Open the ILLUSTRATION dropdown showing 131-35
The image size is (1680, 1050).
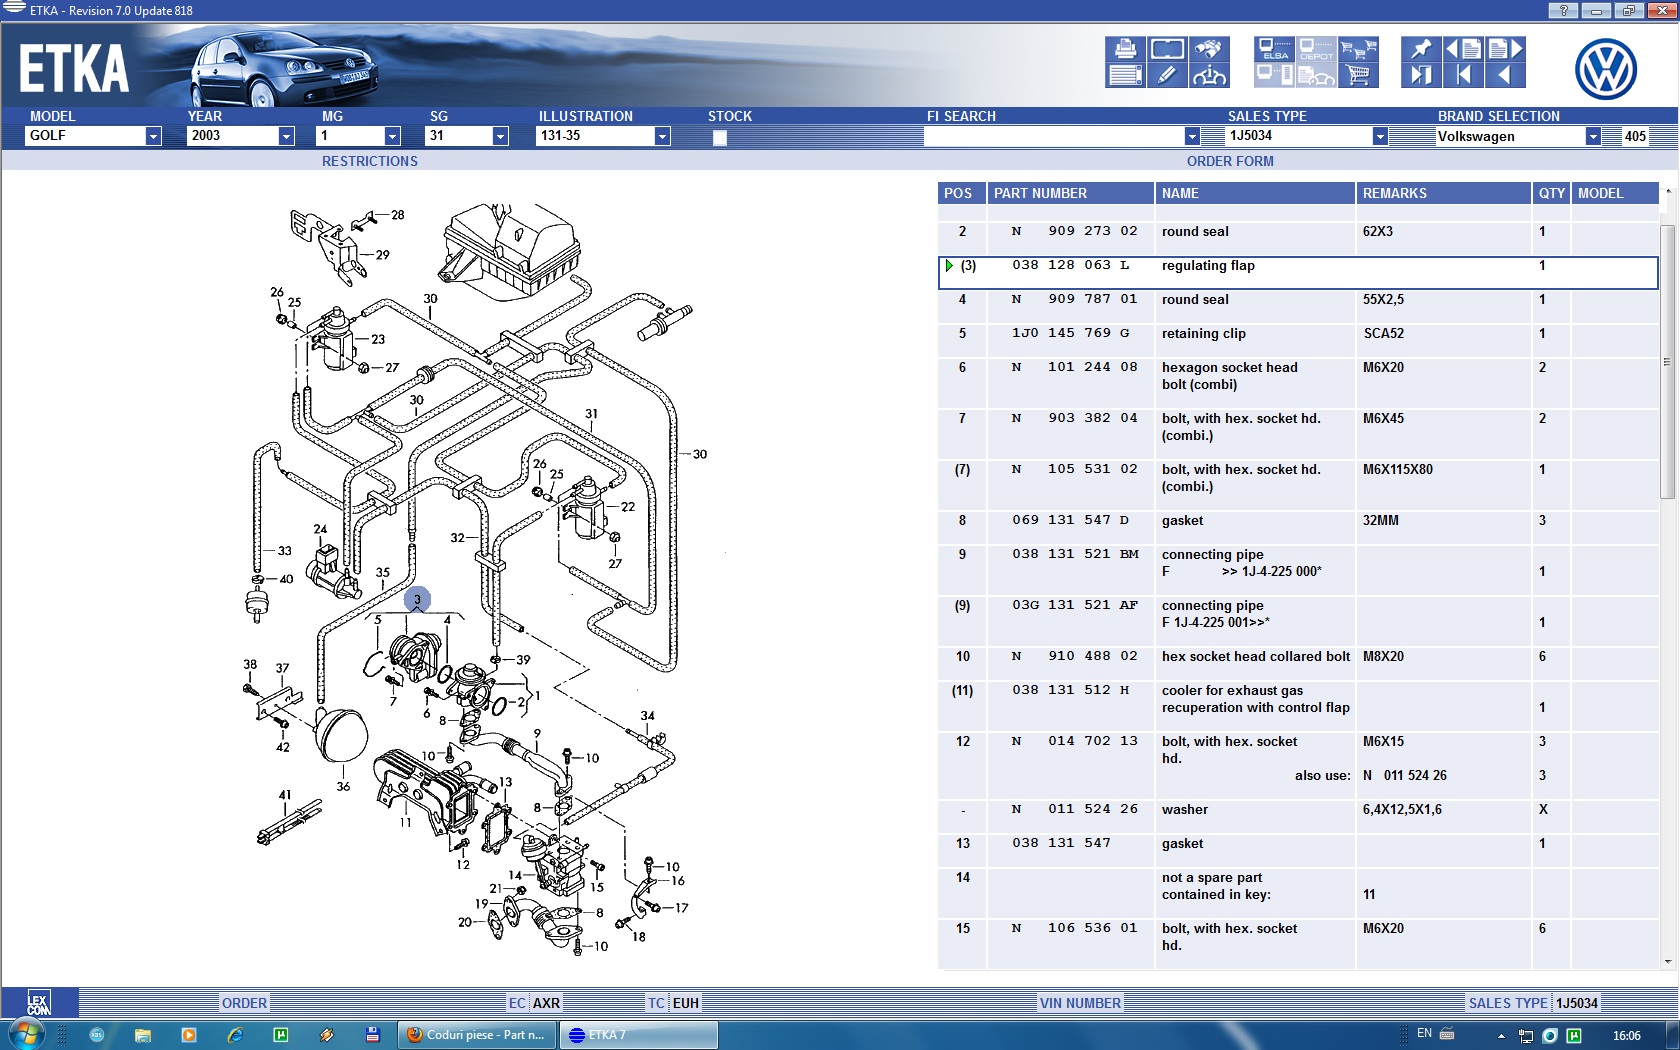pos(662,136)
